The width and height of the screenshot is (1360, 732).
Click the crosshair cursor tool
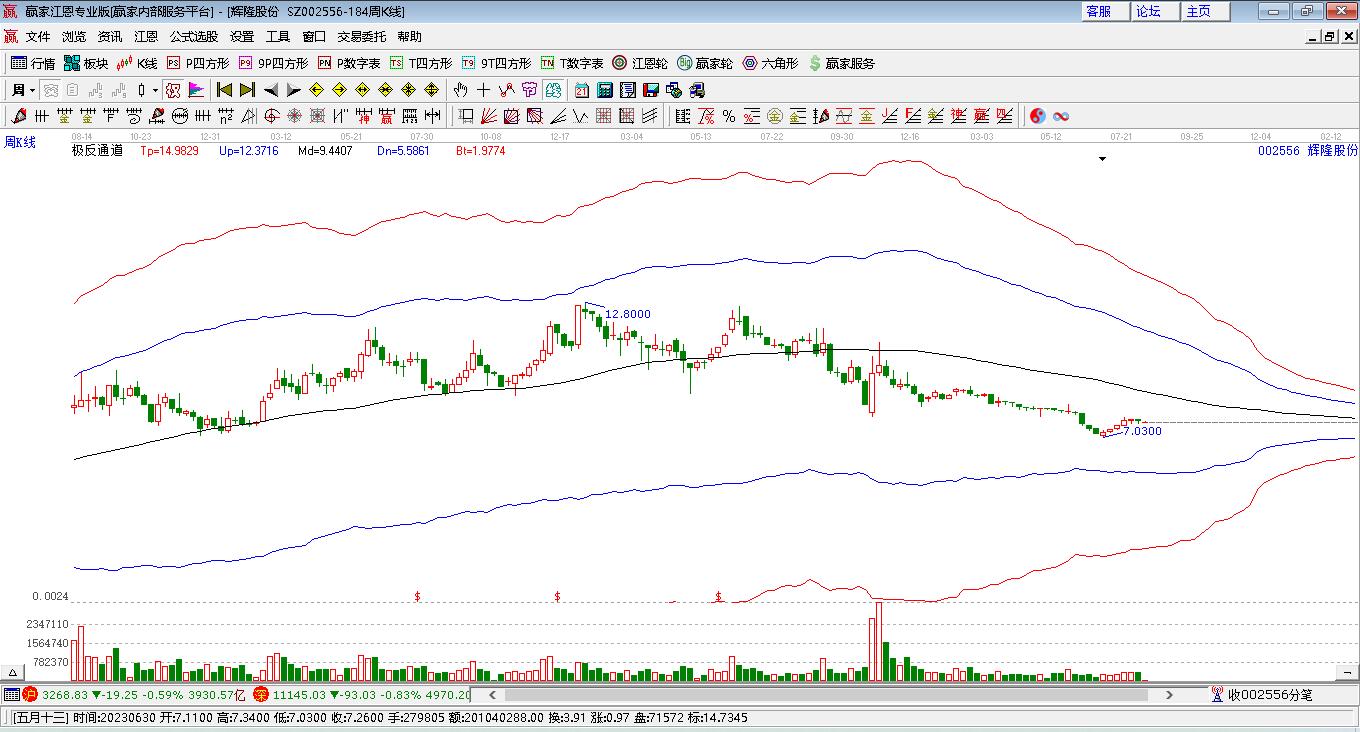(484, 90)
